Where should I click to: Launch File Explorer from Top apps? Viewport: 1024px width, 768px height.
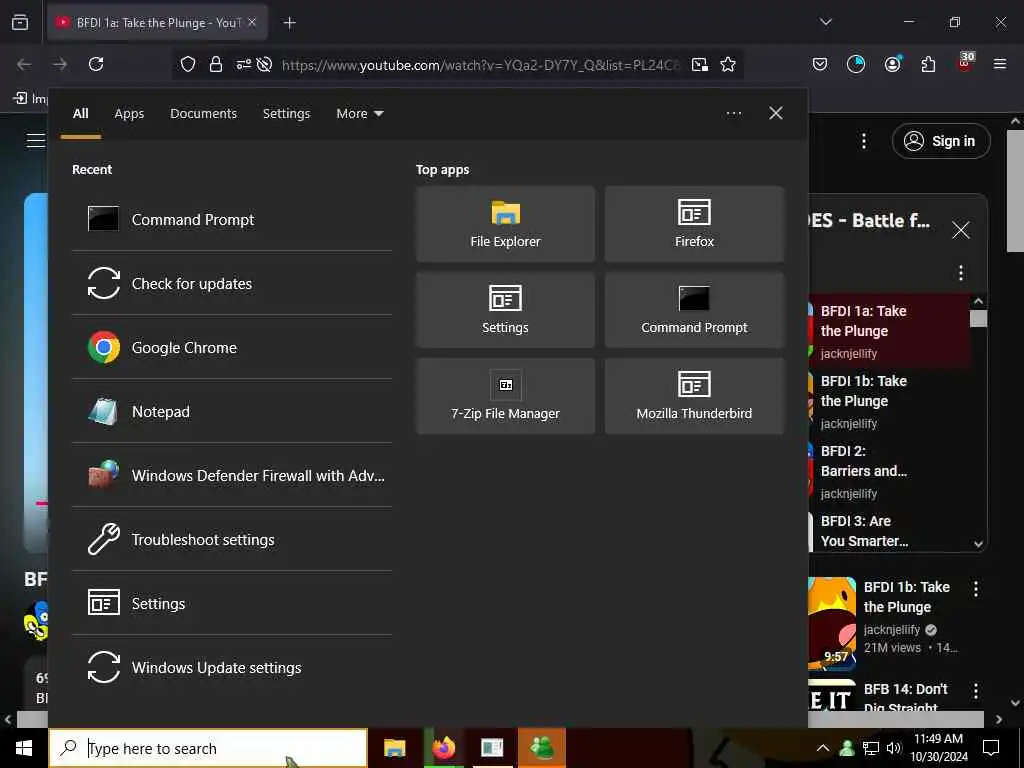(x=505, y=224)
